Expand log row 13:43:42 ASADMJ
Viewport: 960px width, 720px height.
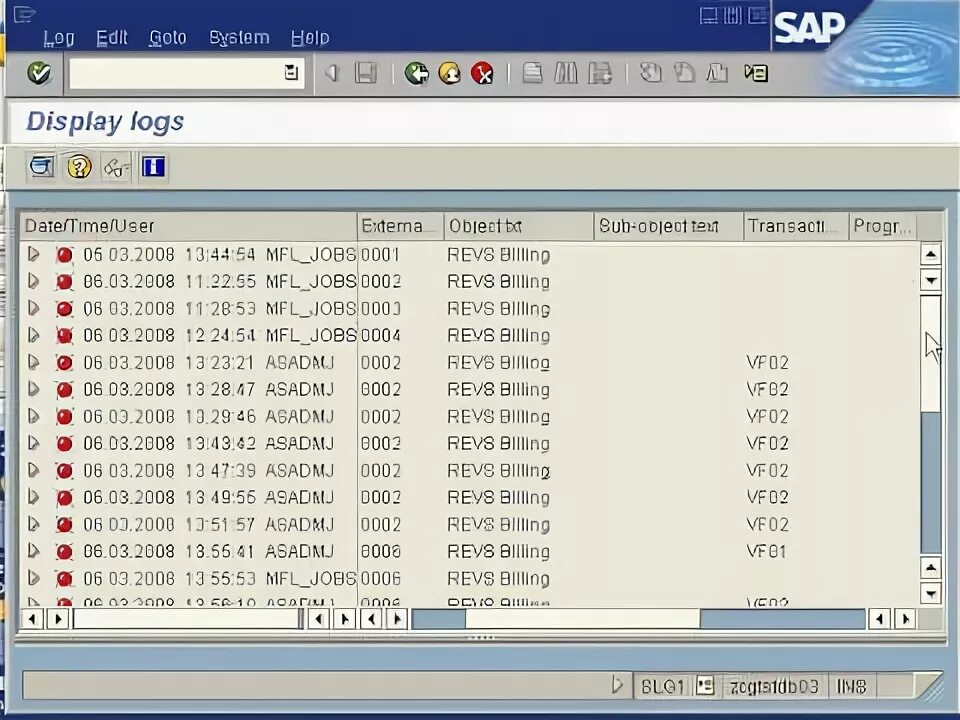click(x=34, y=443)
